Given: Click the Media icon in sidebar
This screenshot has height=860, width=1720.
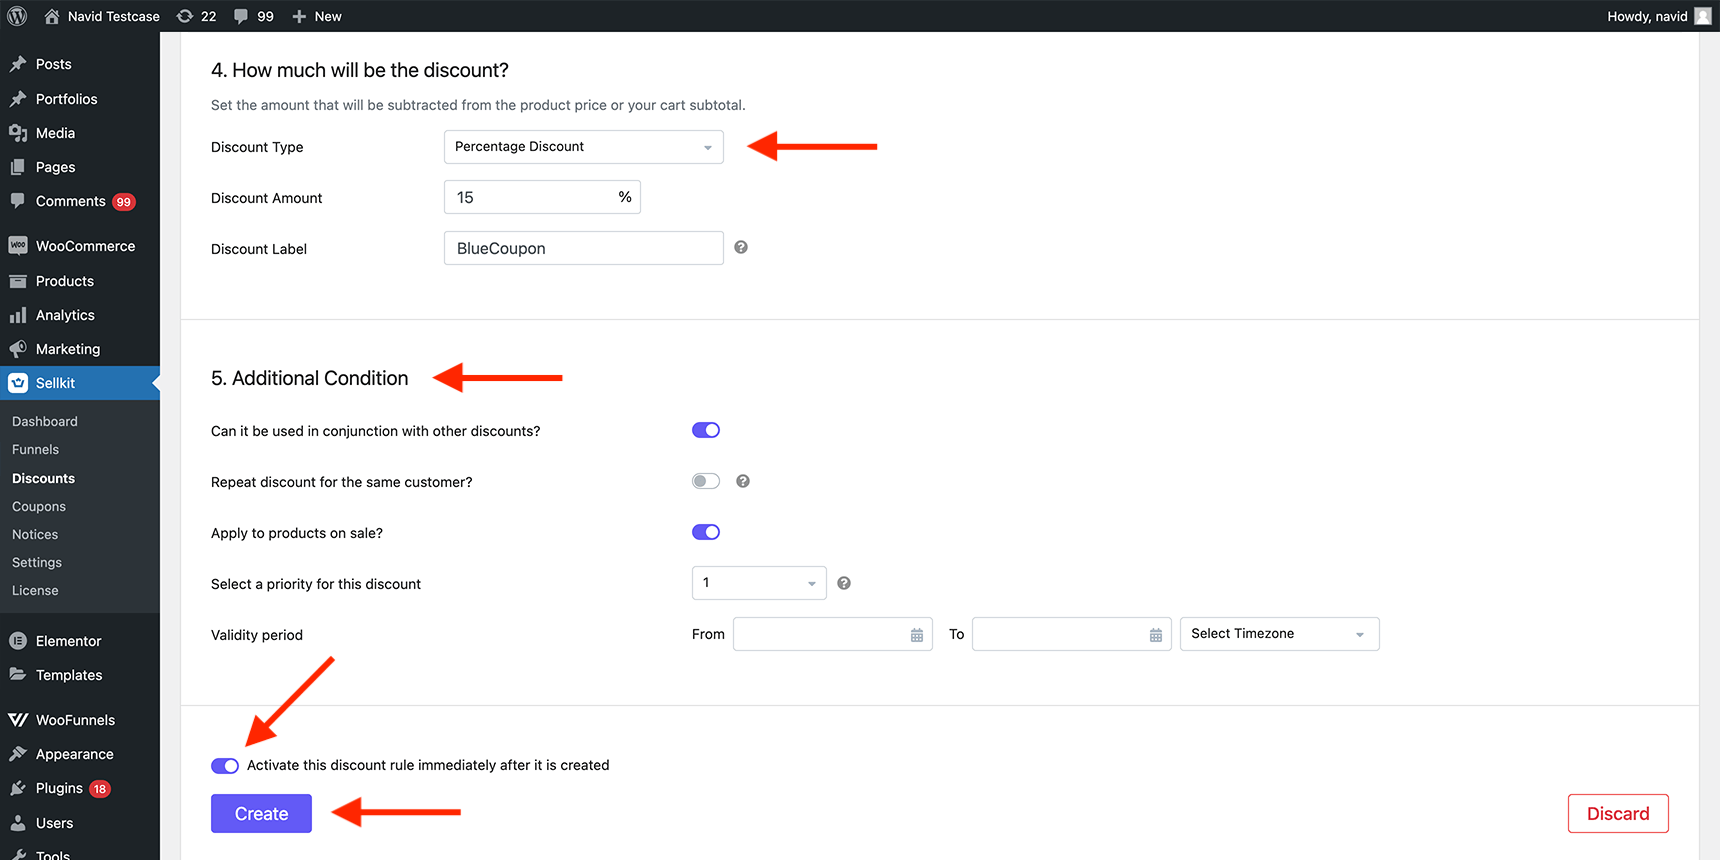Looking at the screenshot, I should tap(18, 133).
